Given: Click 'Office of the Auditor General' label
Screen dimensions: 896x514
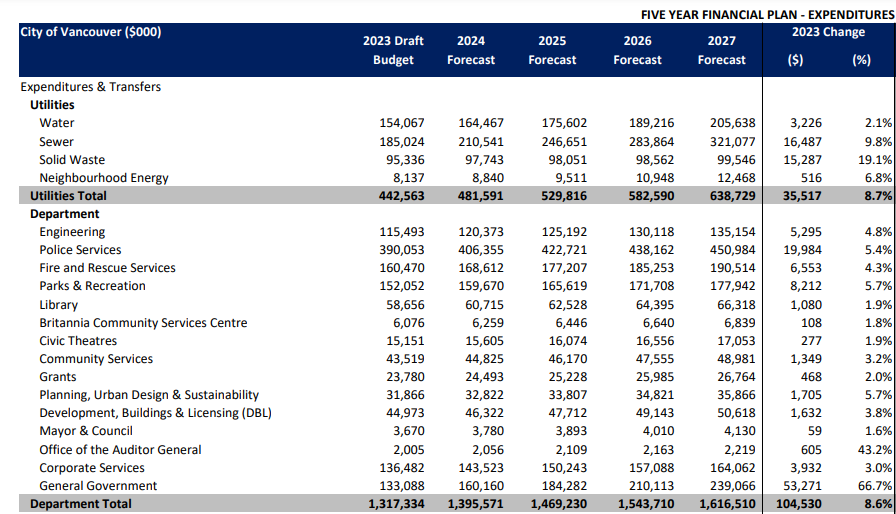Looking at the screenshot, I should coord(120,450).
